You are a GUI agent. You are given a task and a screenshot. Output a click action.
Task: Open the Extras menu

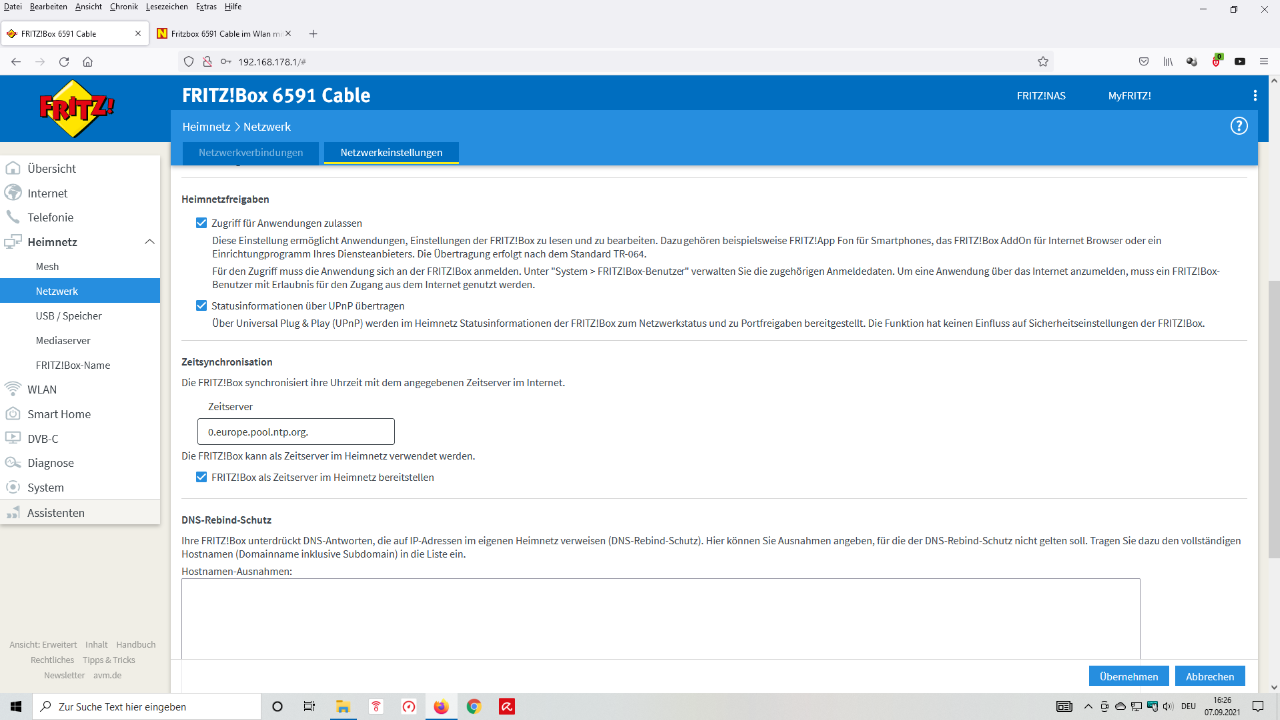click(206, 7)
